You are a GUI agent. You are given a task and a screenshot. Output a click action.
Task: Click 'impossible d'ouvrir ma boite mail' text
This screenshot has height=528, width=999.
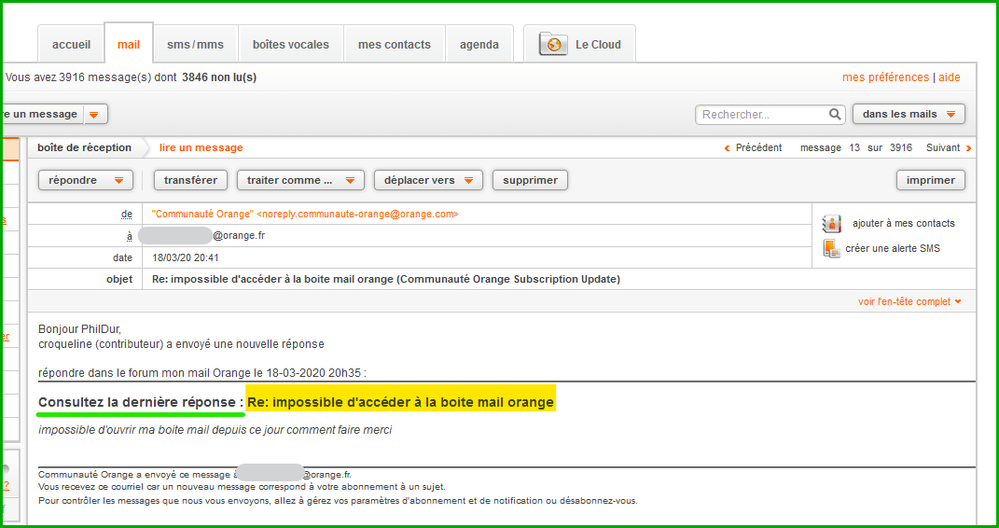215,430
